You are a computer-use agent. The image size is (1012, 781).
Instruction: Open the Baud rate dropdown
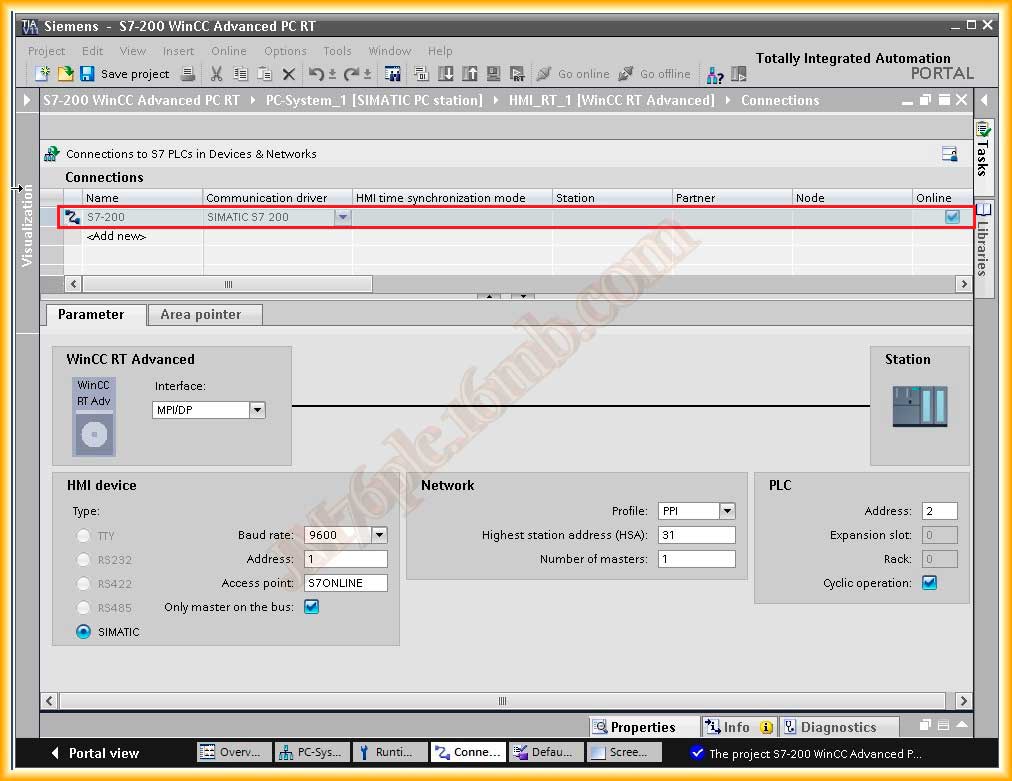[x=378, y=535]
